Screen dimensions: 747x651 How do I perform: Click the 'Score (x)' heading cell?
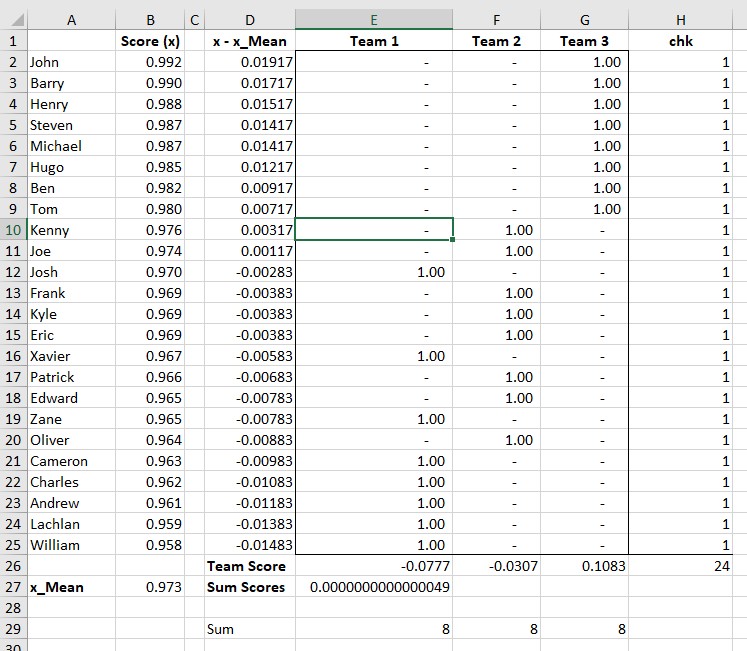[150, 41]
